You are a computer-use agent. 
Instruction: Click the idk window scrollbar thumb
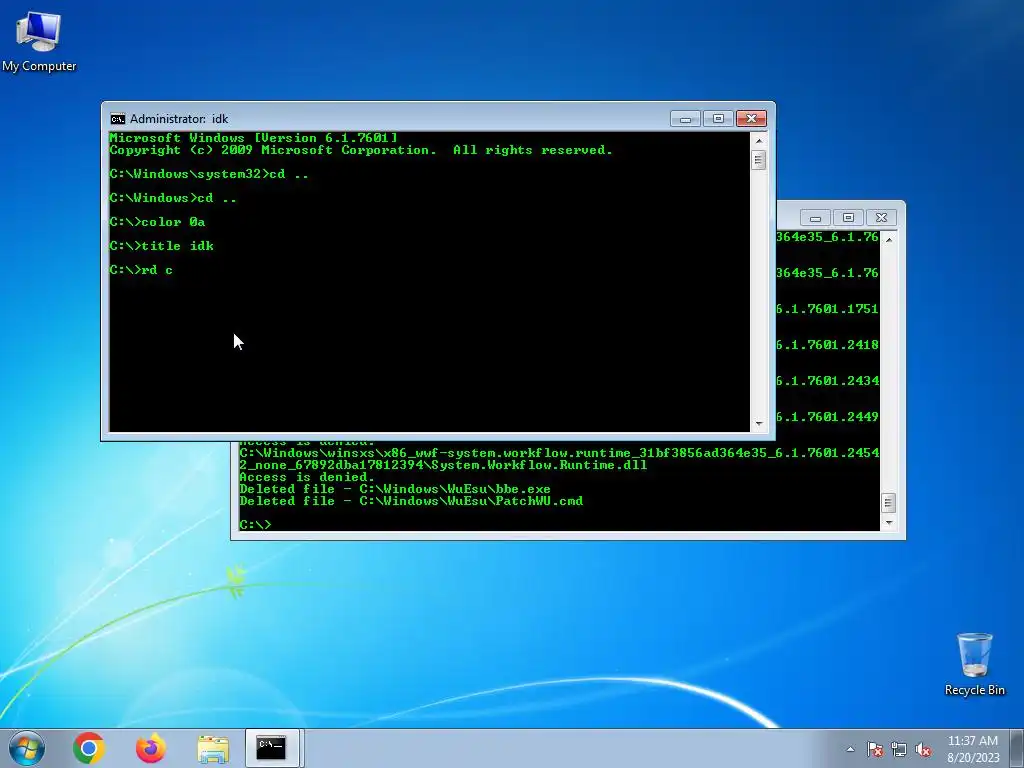point(758,160)
